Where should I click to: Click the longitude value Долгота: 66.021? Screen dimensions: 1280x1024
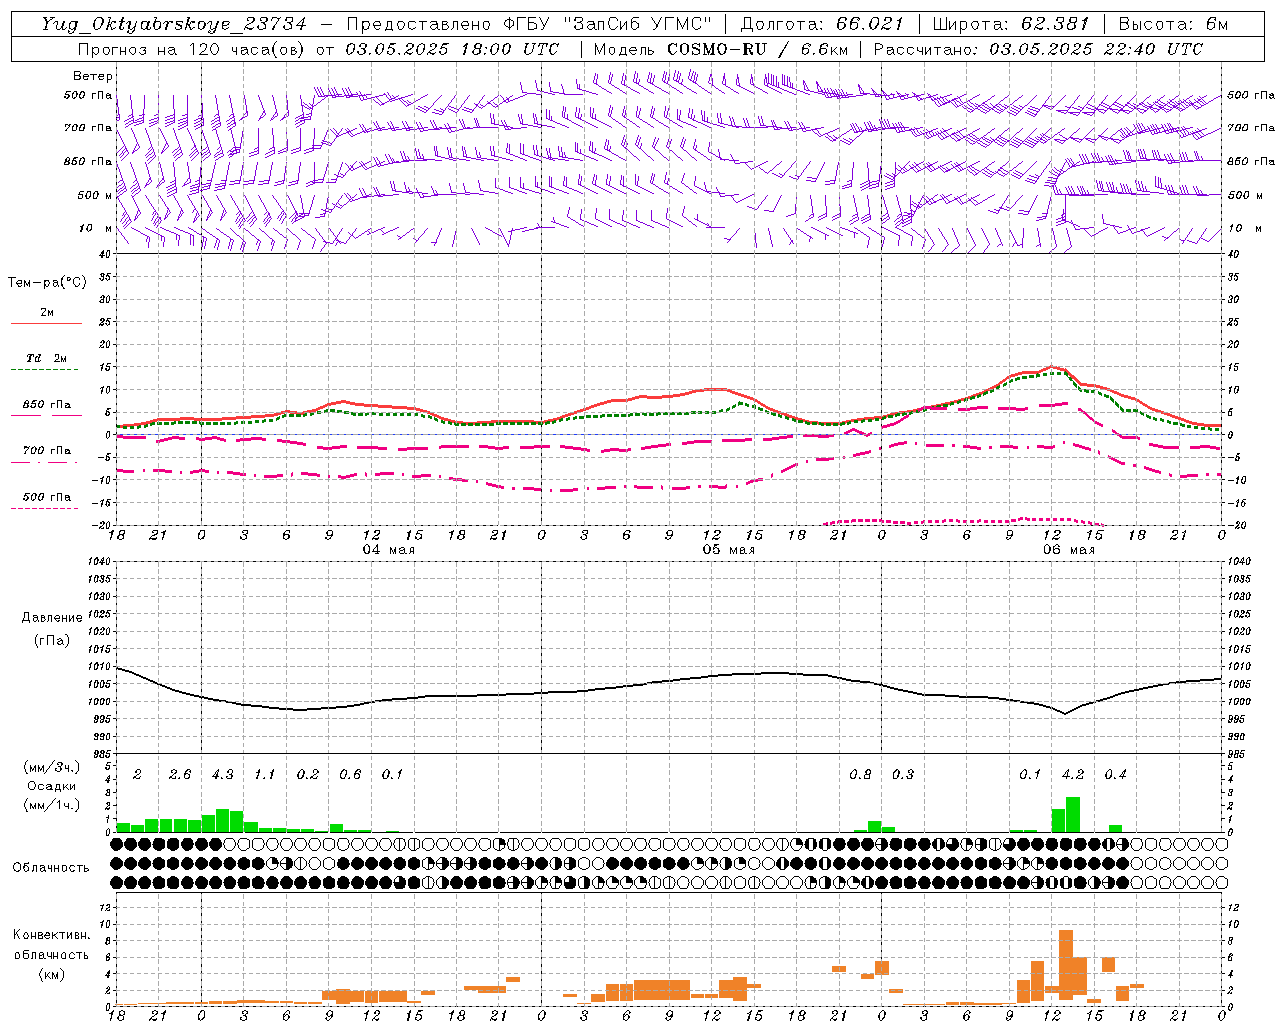tap(822, 24)
